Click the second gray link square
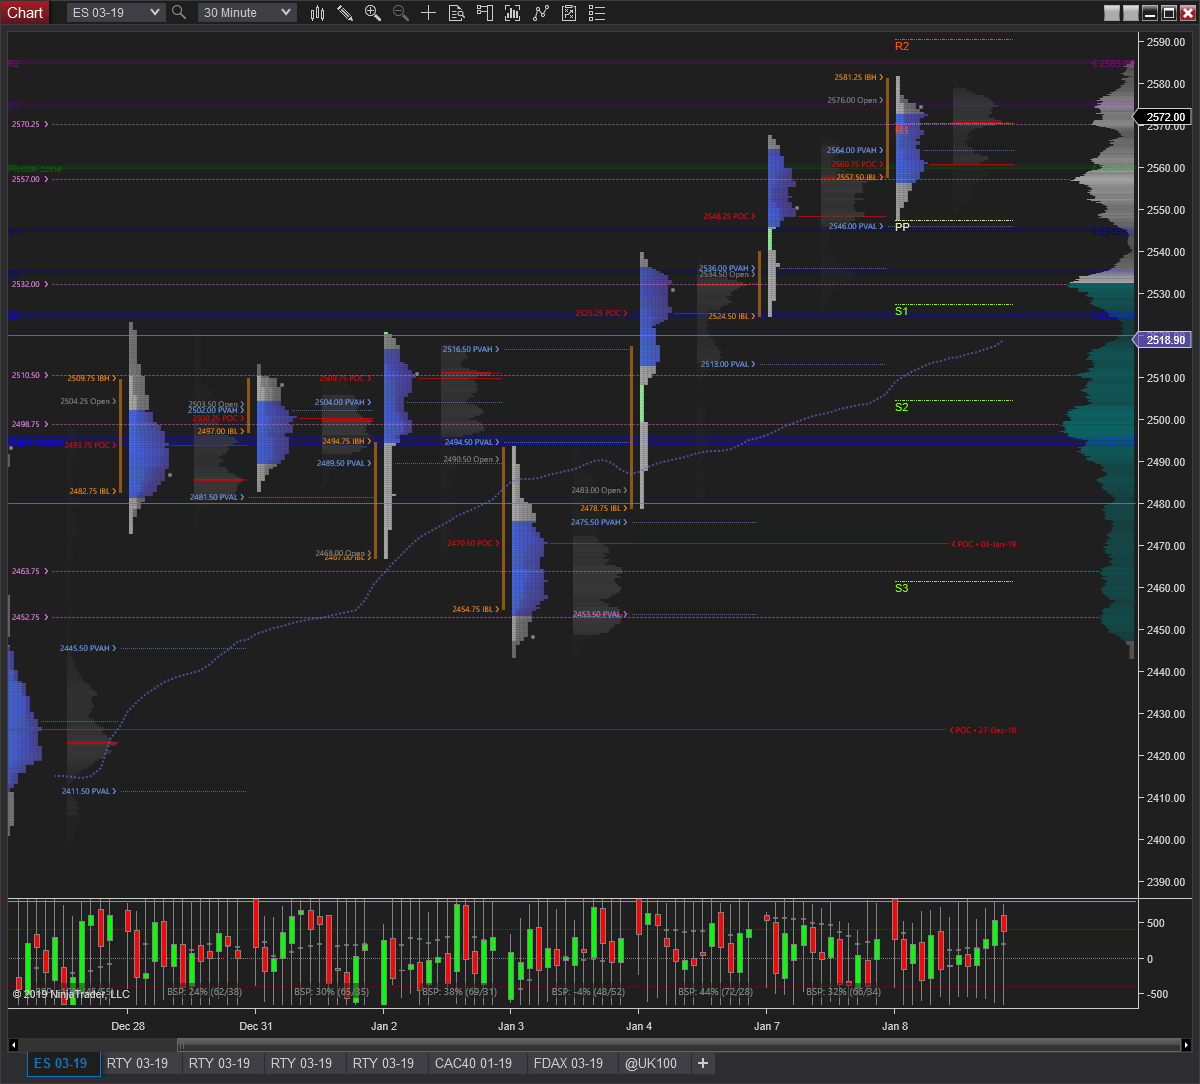Screen dimensions: 1200x1084 pos(1131,13)
